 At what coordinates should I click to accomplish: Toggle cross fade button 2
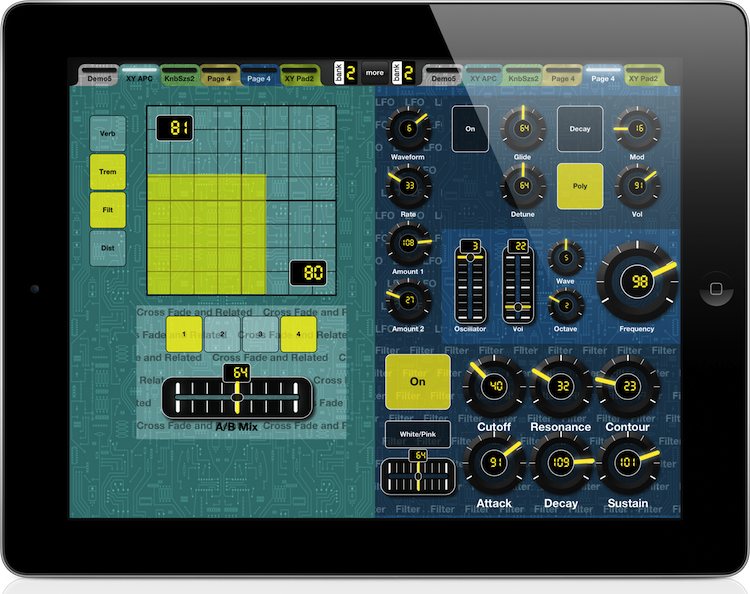[x=222, y=334]
